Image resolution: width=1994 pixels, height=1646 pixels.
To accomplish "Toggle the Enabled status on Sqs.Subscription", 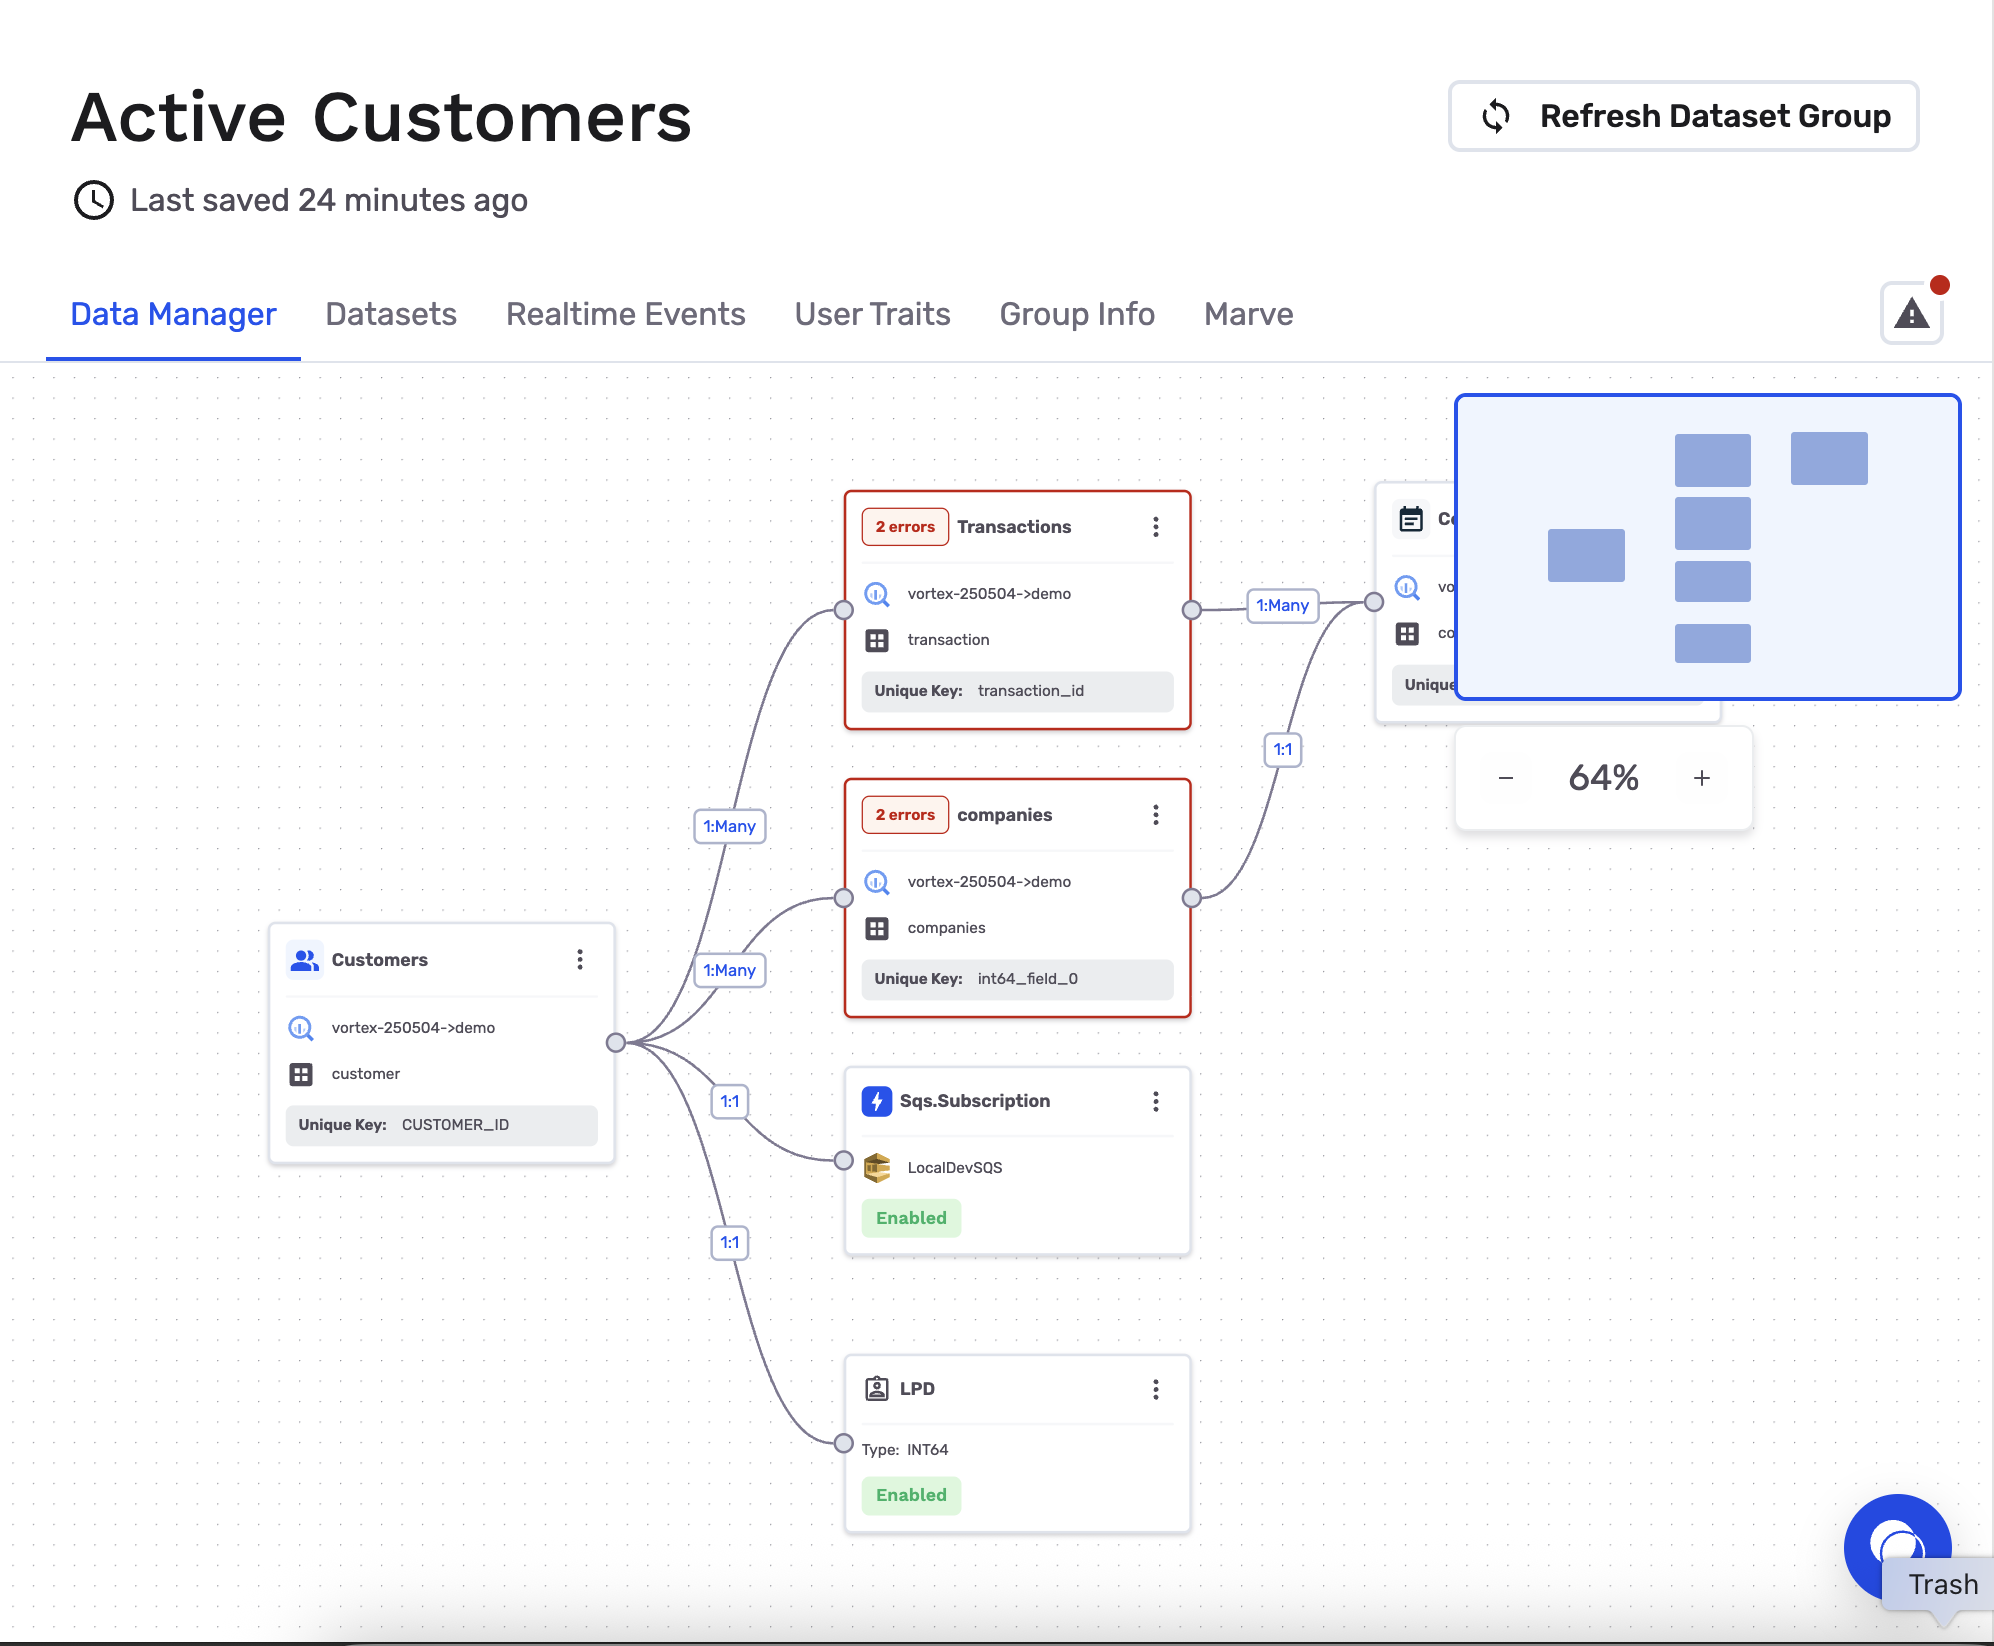I will tap(910, 1218).
